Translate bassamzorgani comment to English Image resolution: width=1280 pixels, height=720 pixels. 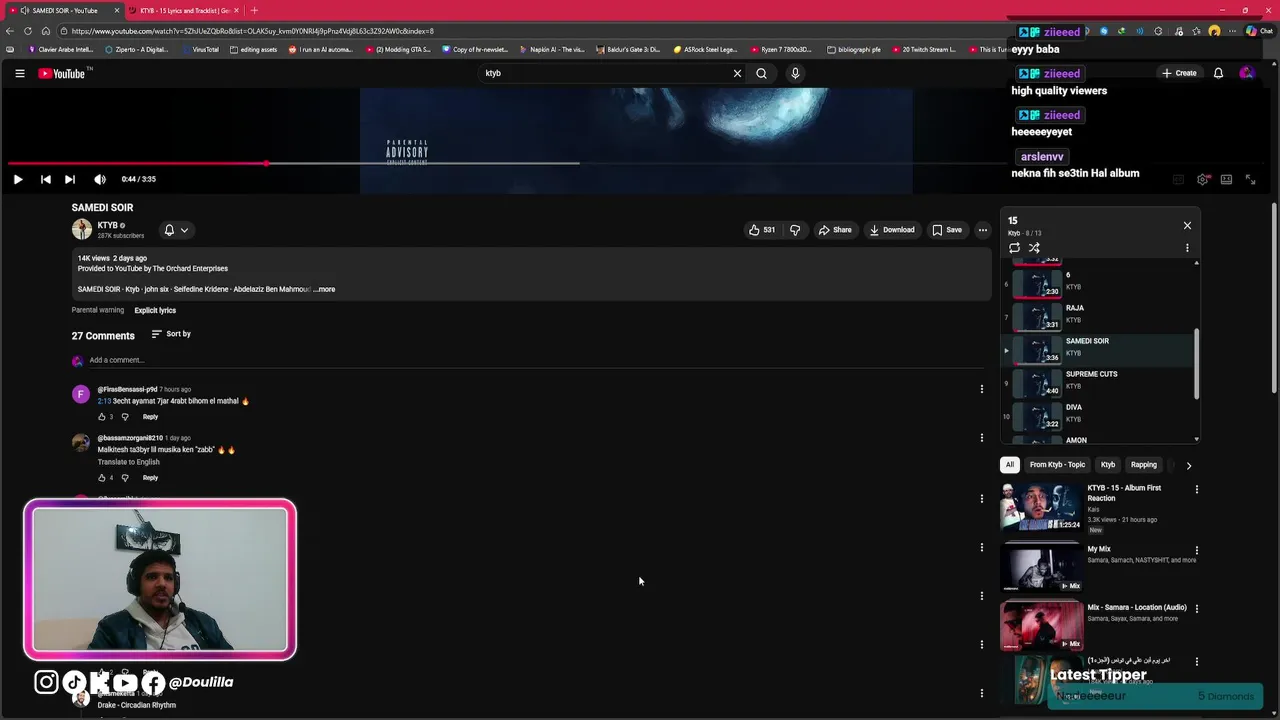(128, 462)
